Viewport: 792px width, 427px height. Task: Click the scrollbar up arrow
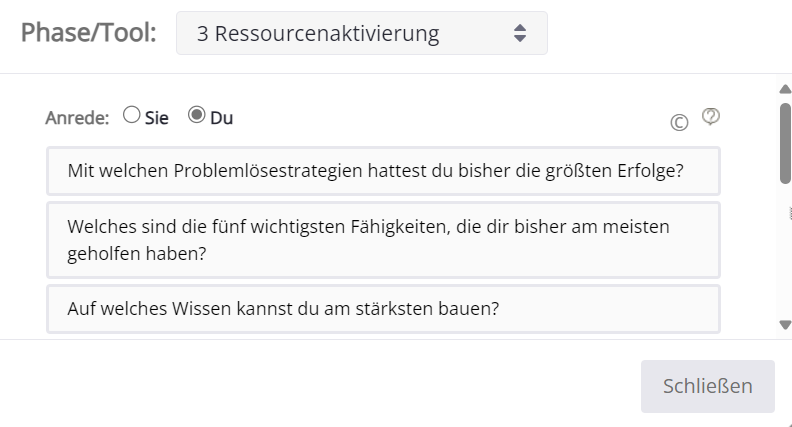tap(785, 89)
